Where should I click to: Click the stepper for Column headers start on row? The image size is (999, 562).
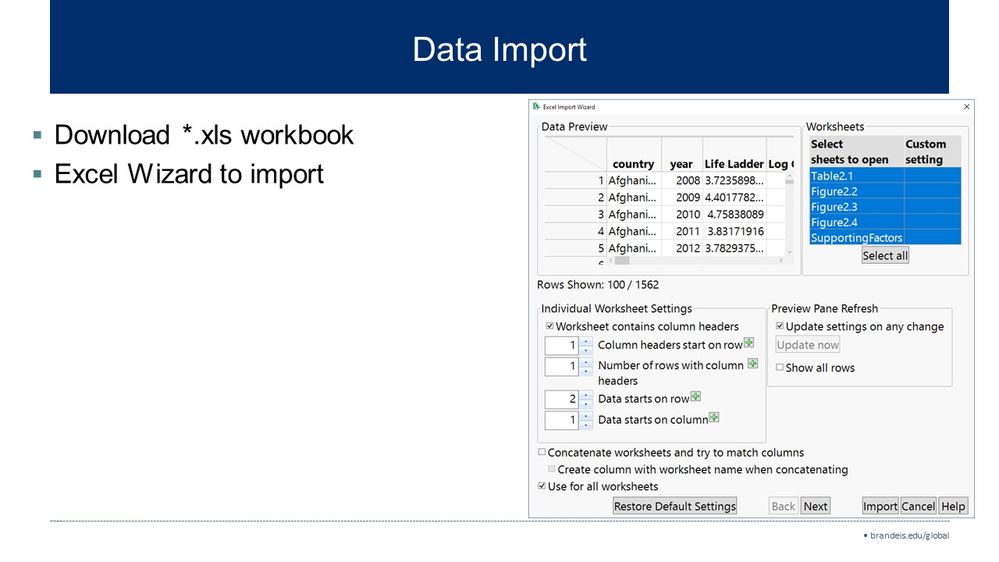tap(586, 345)
